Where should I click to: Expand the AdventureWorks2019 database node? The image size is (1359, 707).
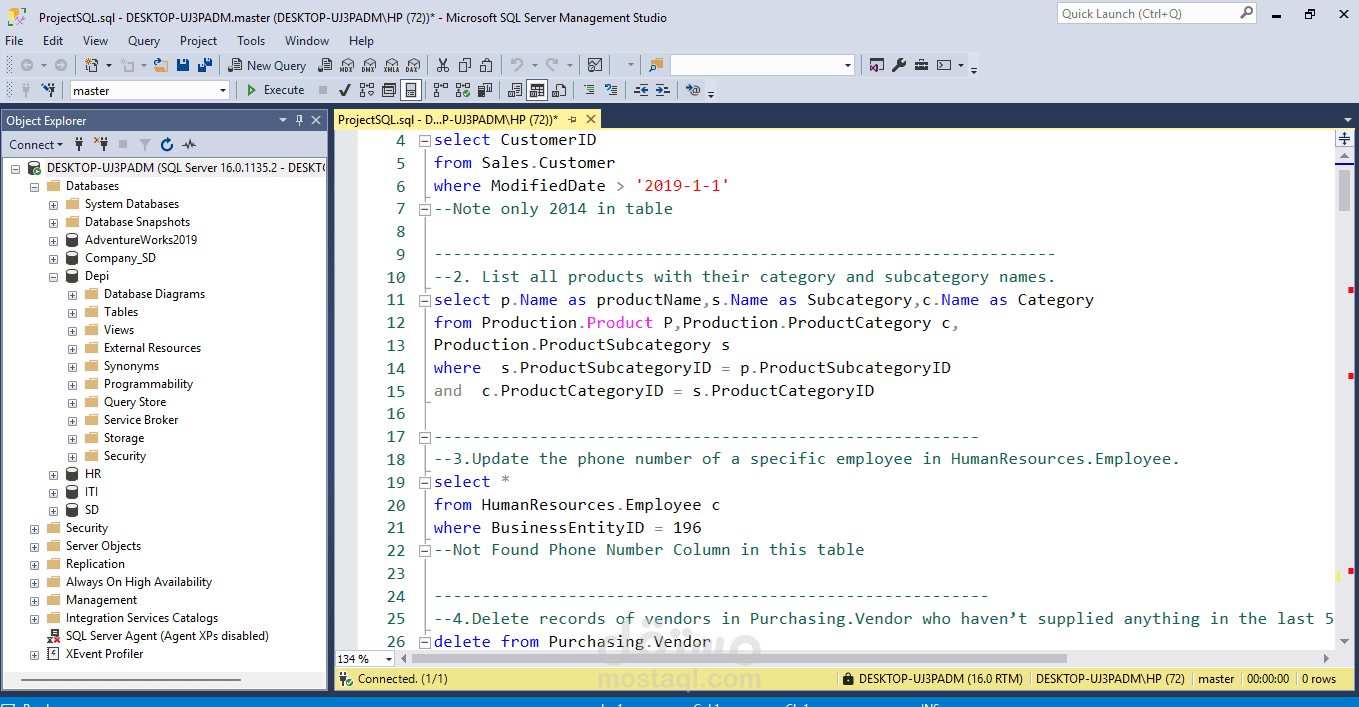point(54,240)
